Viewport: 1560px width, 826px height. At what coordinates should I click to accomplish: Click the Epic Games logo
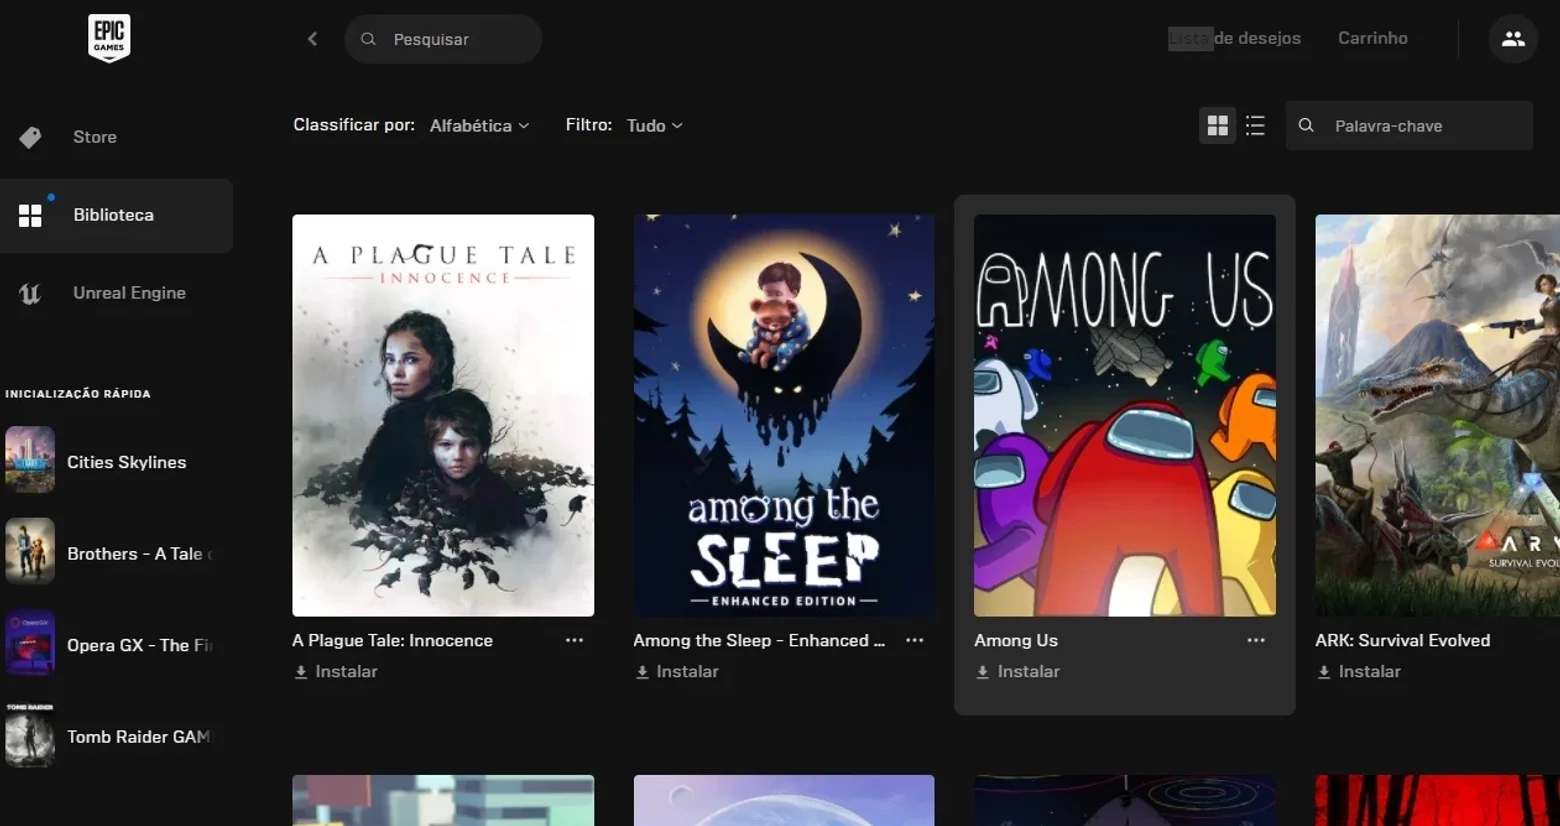tap(109, 38)
